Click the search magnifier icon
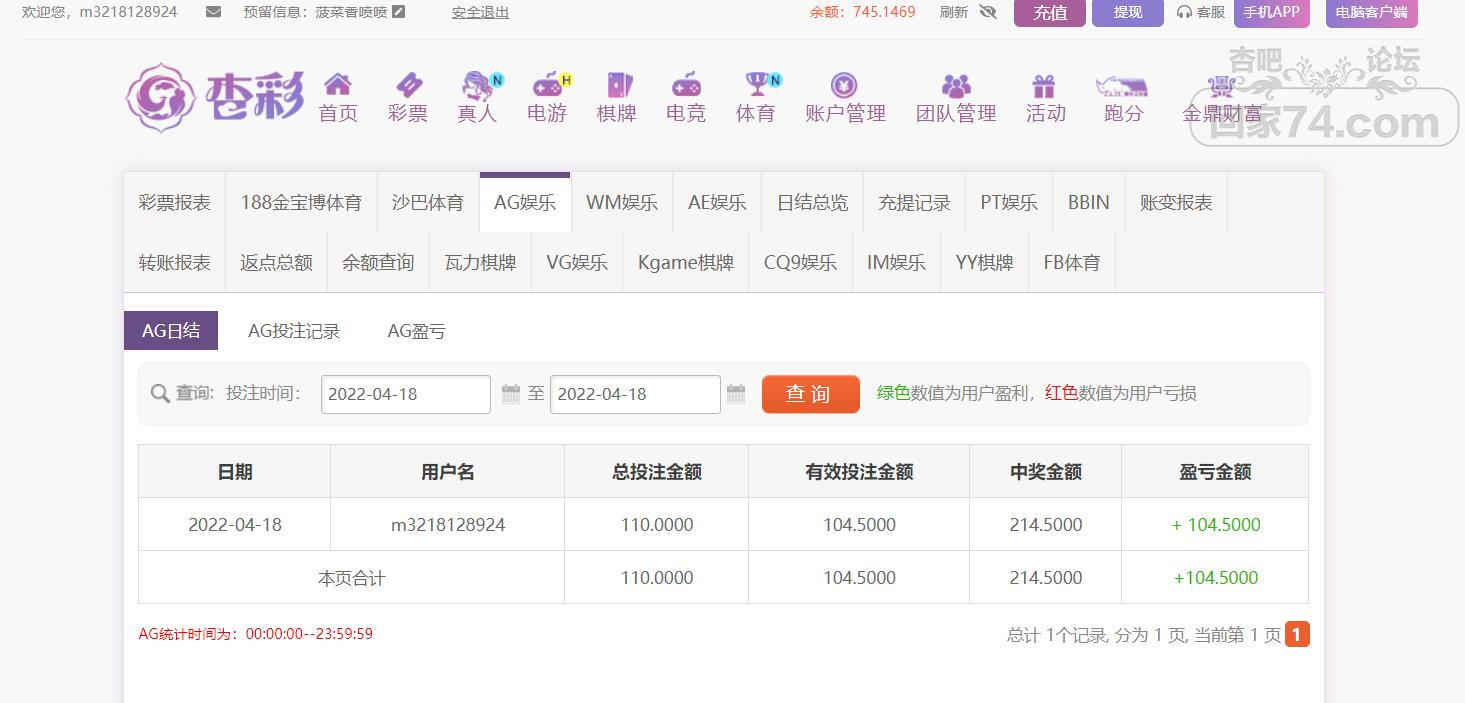This screenshot has width=1465, height=703. (x=160, y=394)
